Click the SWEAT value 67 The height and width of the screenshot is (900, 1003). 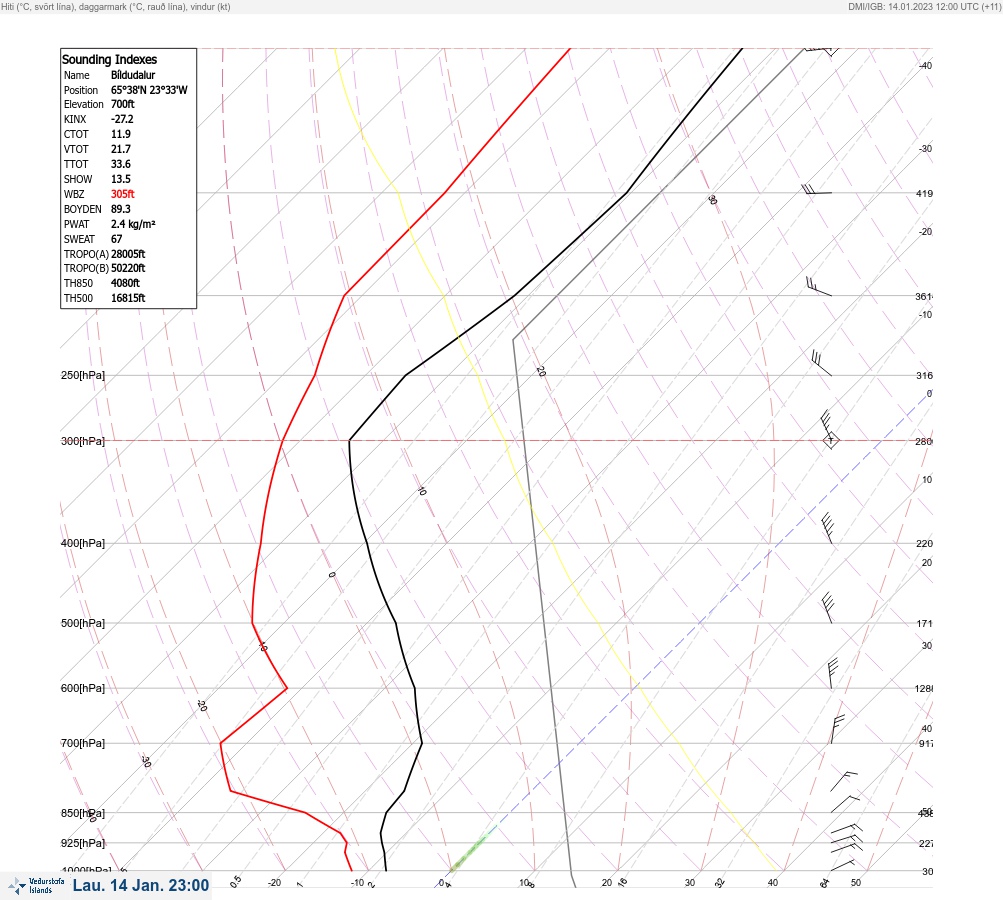pyautogui.click(x=116, y=239)
